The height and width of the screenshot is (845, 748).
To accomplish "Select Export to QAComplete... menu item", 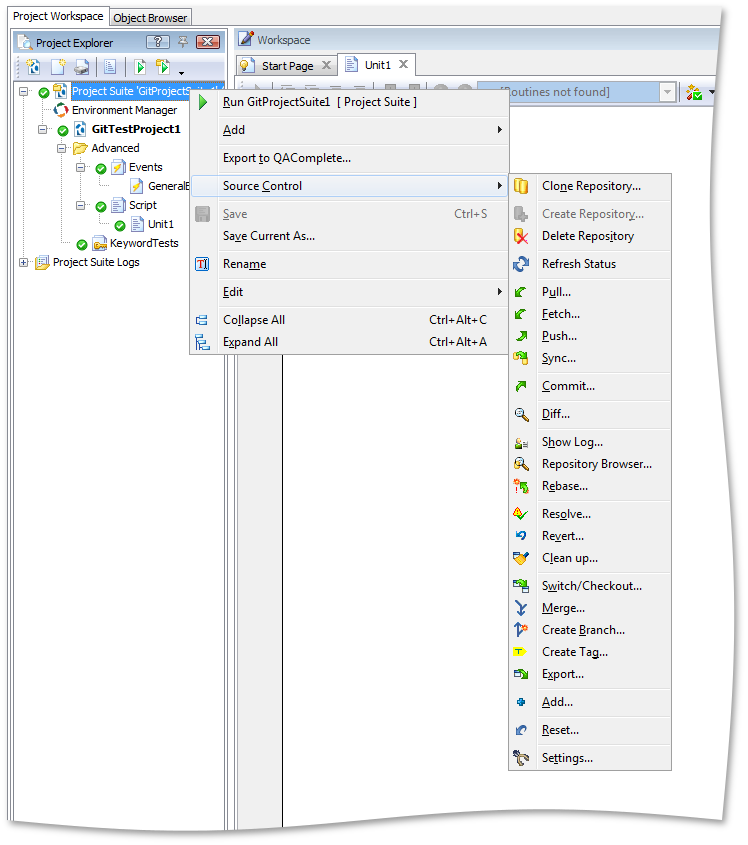I will (x=286, y=158).
